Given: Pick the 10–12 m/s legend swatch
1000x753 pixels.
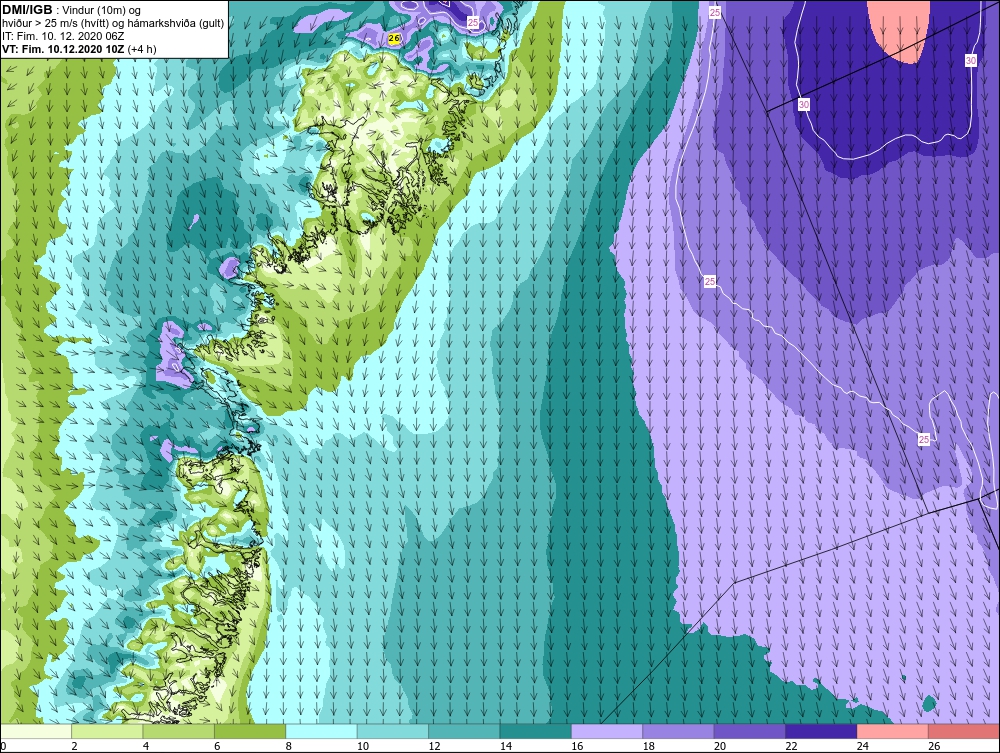Looking at the screenshot, I should pyautogui.click(x=393, y=731).
